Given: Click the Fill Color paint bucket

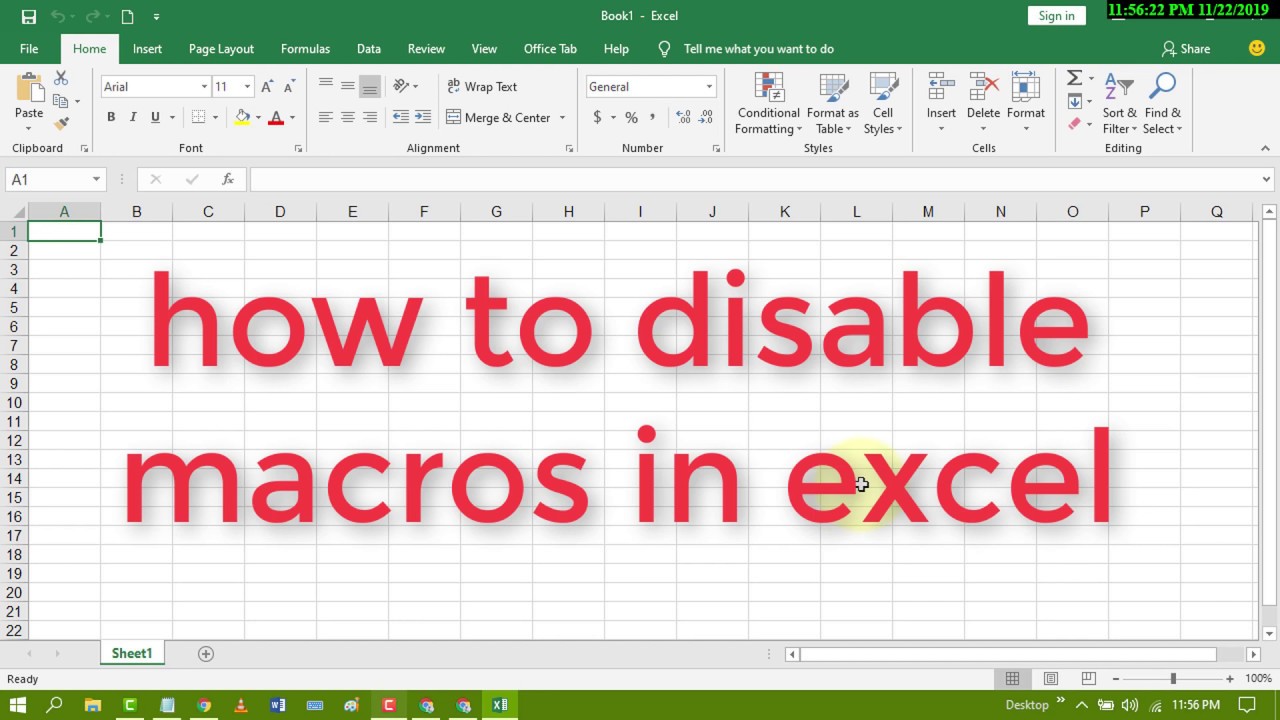Looking at the screenshot, I should 242,117.
